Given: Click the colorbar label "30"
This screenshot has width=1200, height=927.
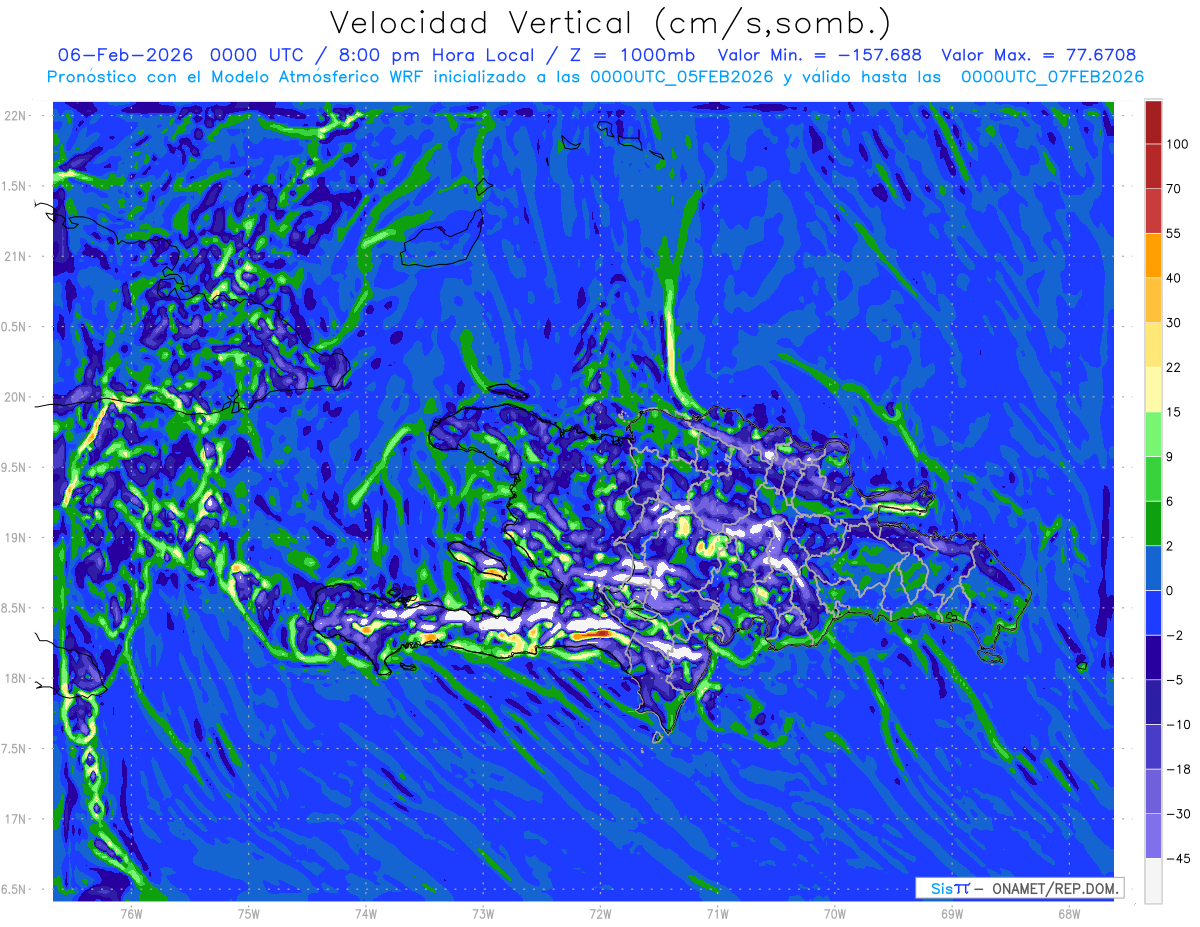Looking at the screenshot, I should [x=1174, y=323].
